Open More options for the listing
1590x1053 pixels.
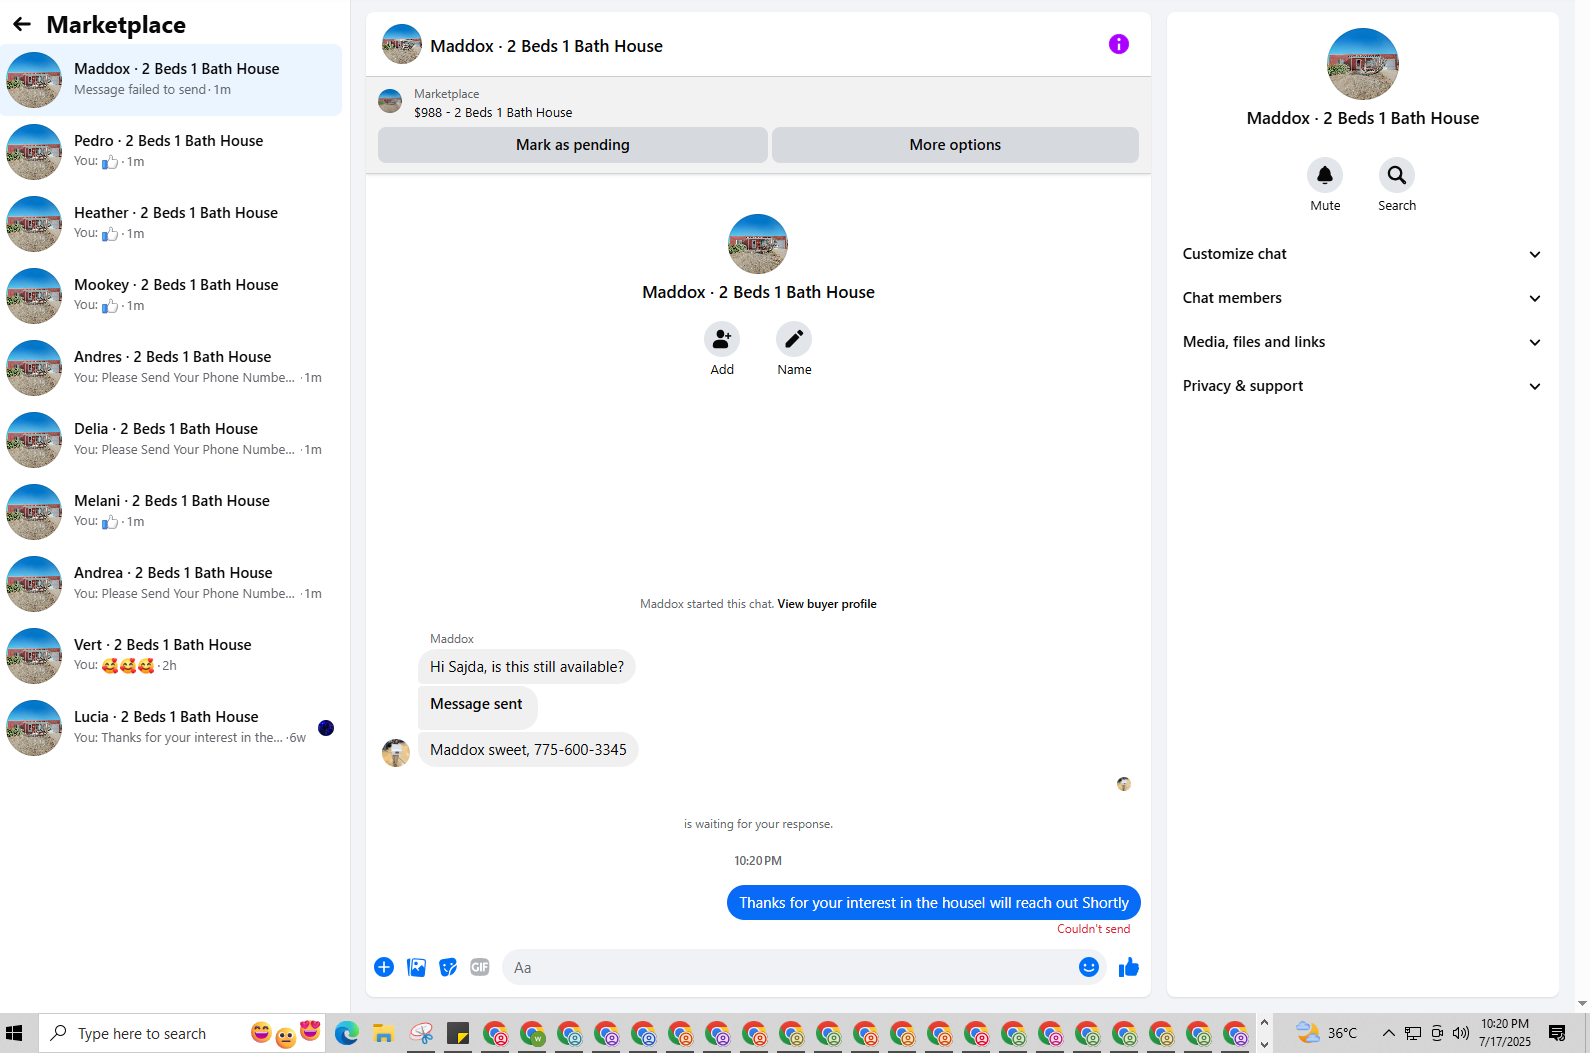[955, 145]
